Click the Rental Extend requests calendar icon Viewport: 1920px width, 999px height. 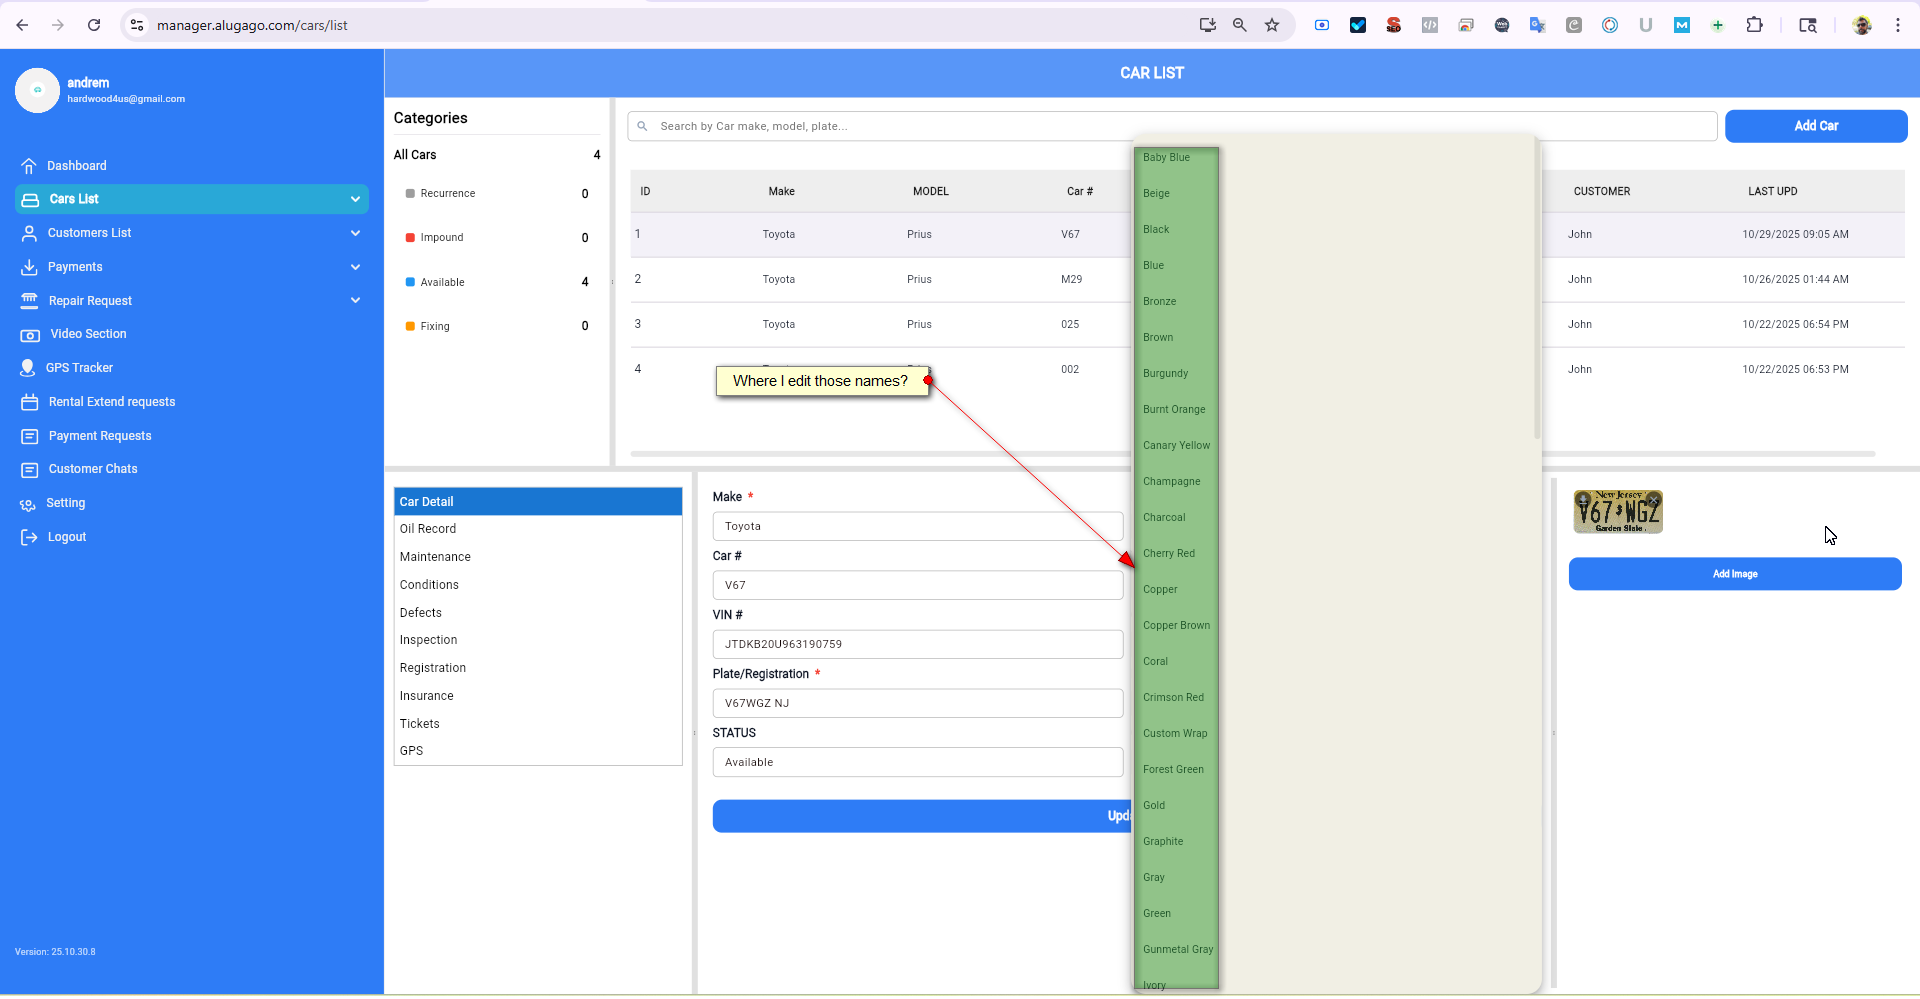pyautogui.click(x=30, y=402)
